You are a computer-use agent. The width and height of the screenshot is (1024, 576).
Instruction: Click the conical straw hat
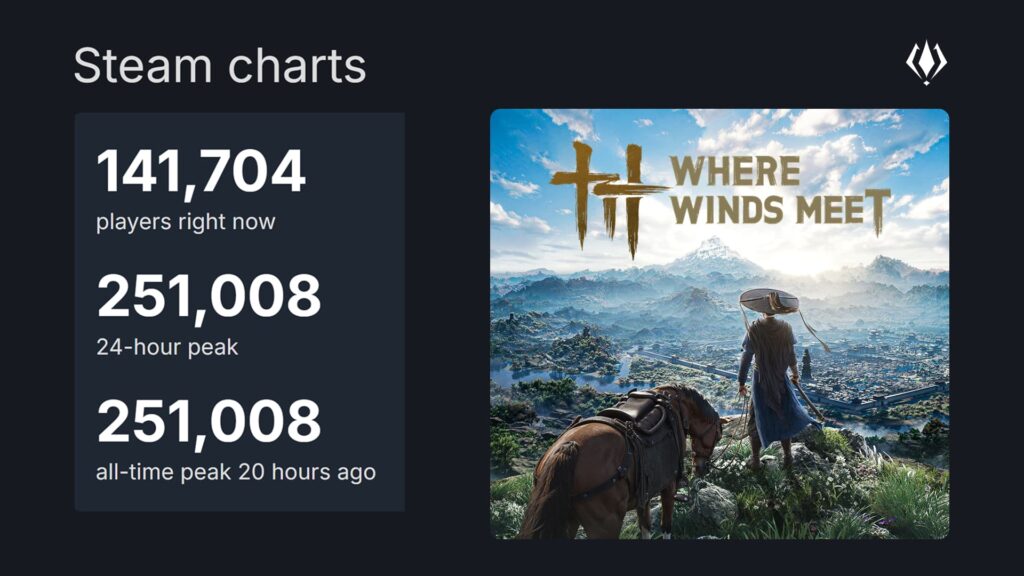pyautogui.click(x=769, y=299)
